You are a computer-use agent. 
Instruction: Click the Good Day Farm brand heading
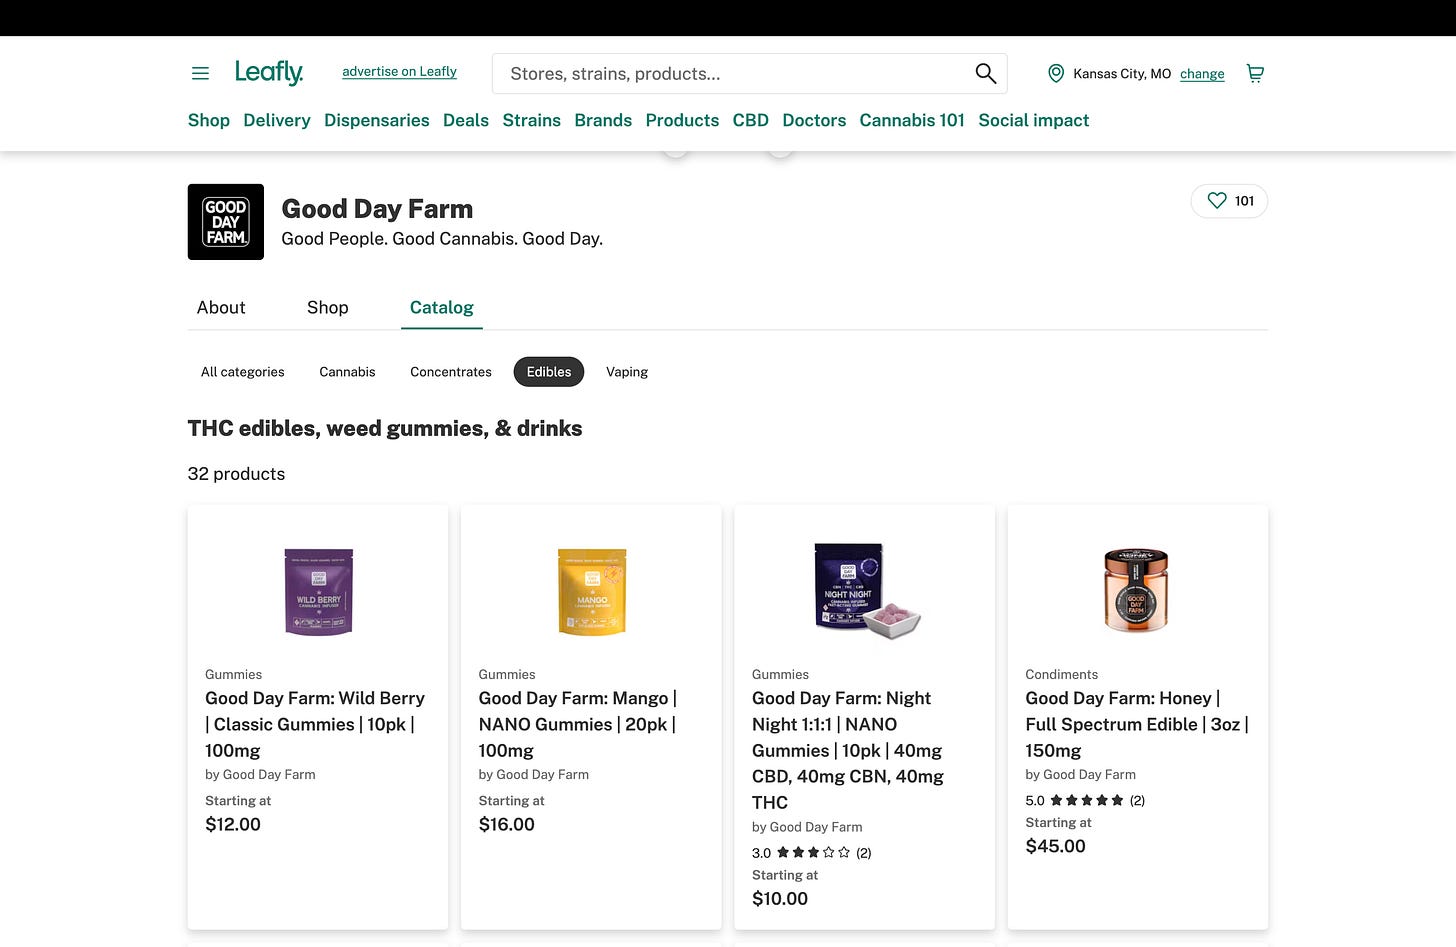point(377,209)
